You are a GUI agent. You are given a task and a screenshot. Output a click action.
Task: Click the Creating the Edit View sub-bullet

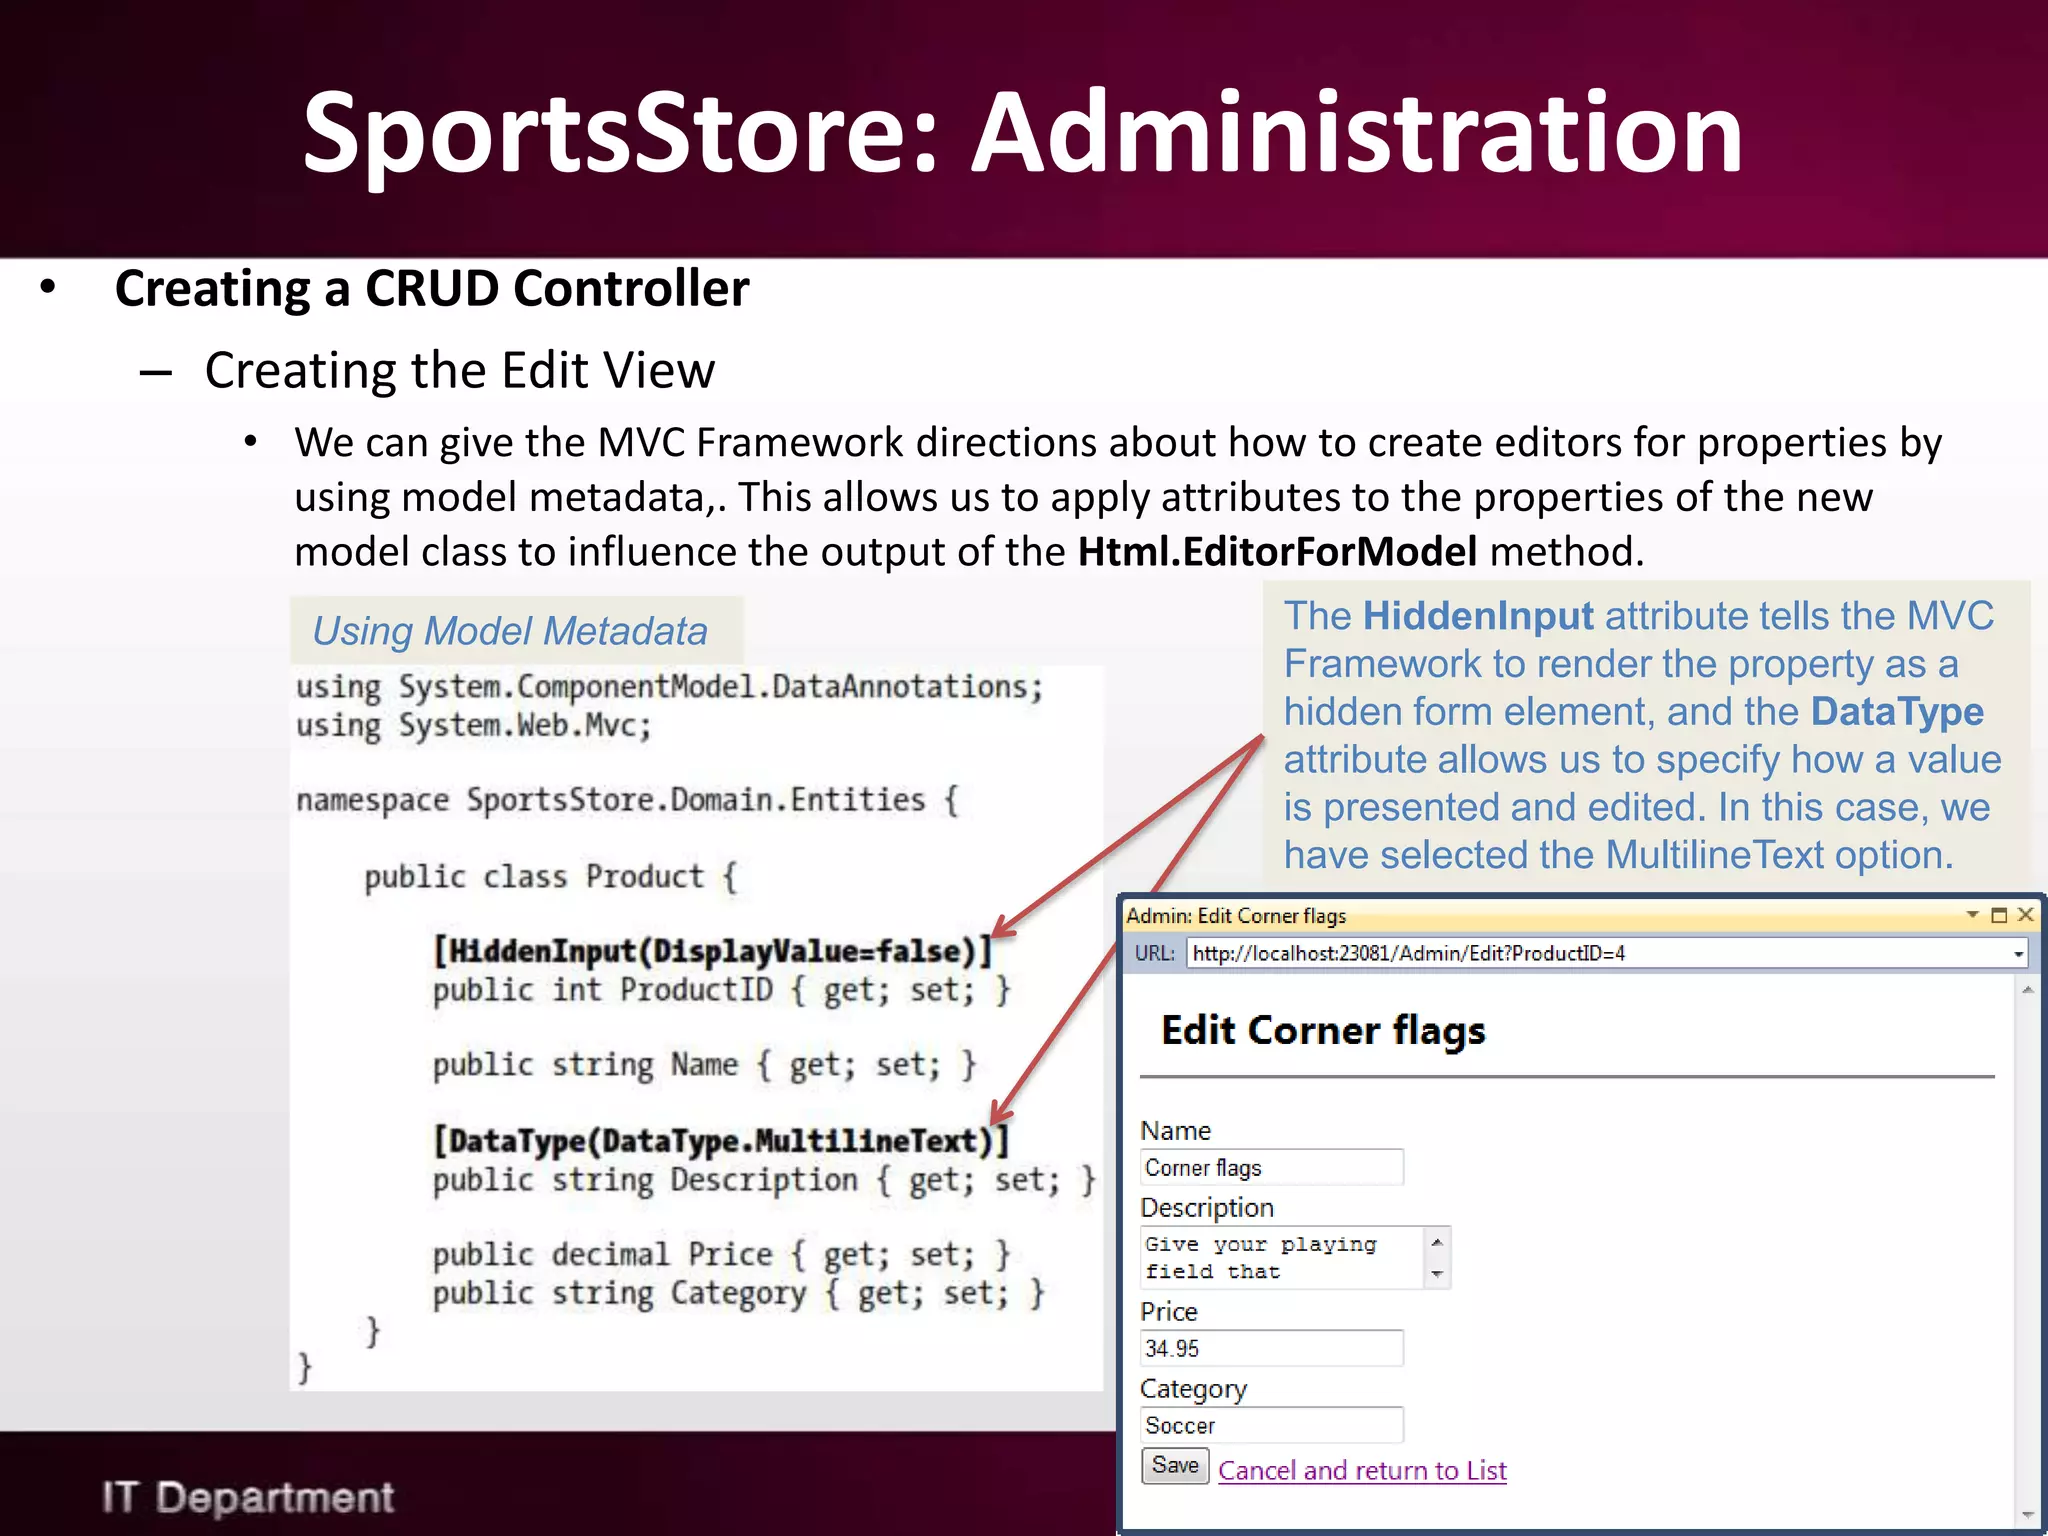tap(460, 370)
